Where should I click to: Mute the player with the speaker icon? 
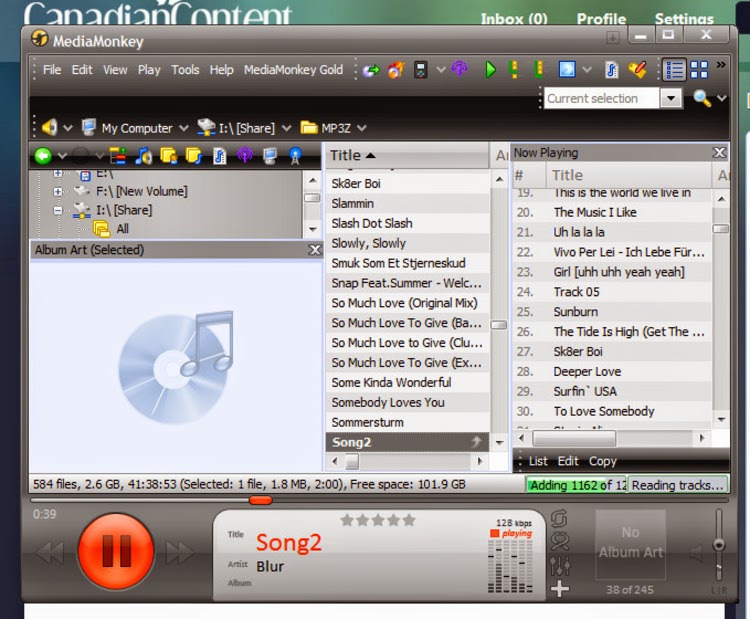pos(696,553)
